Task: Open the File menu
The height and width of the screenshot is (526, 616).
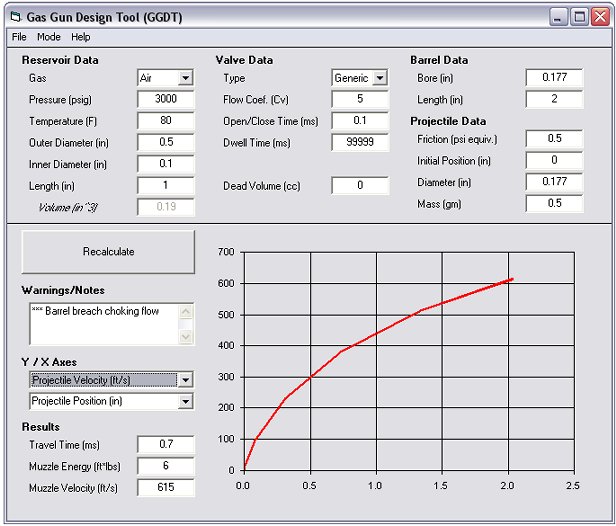Action: click(x=19, y=37)
